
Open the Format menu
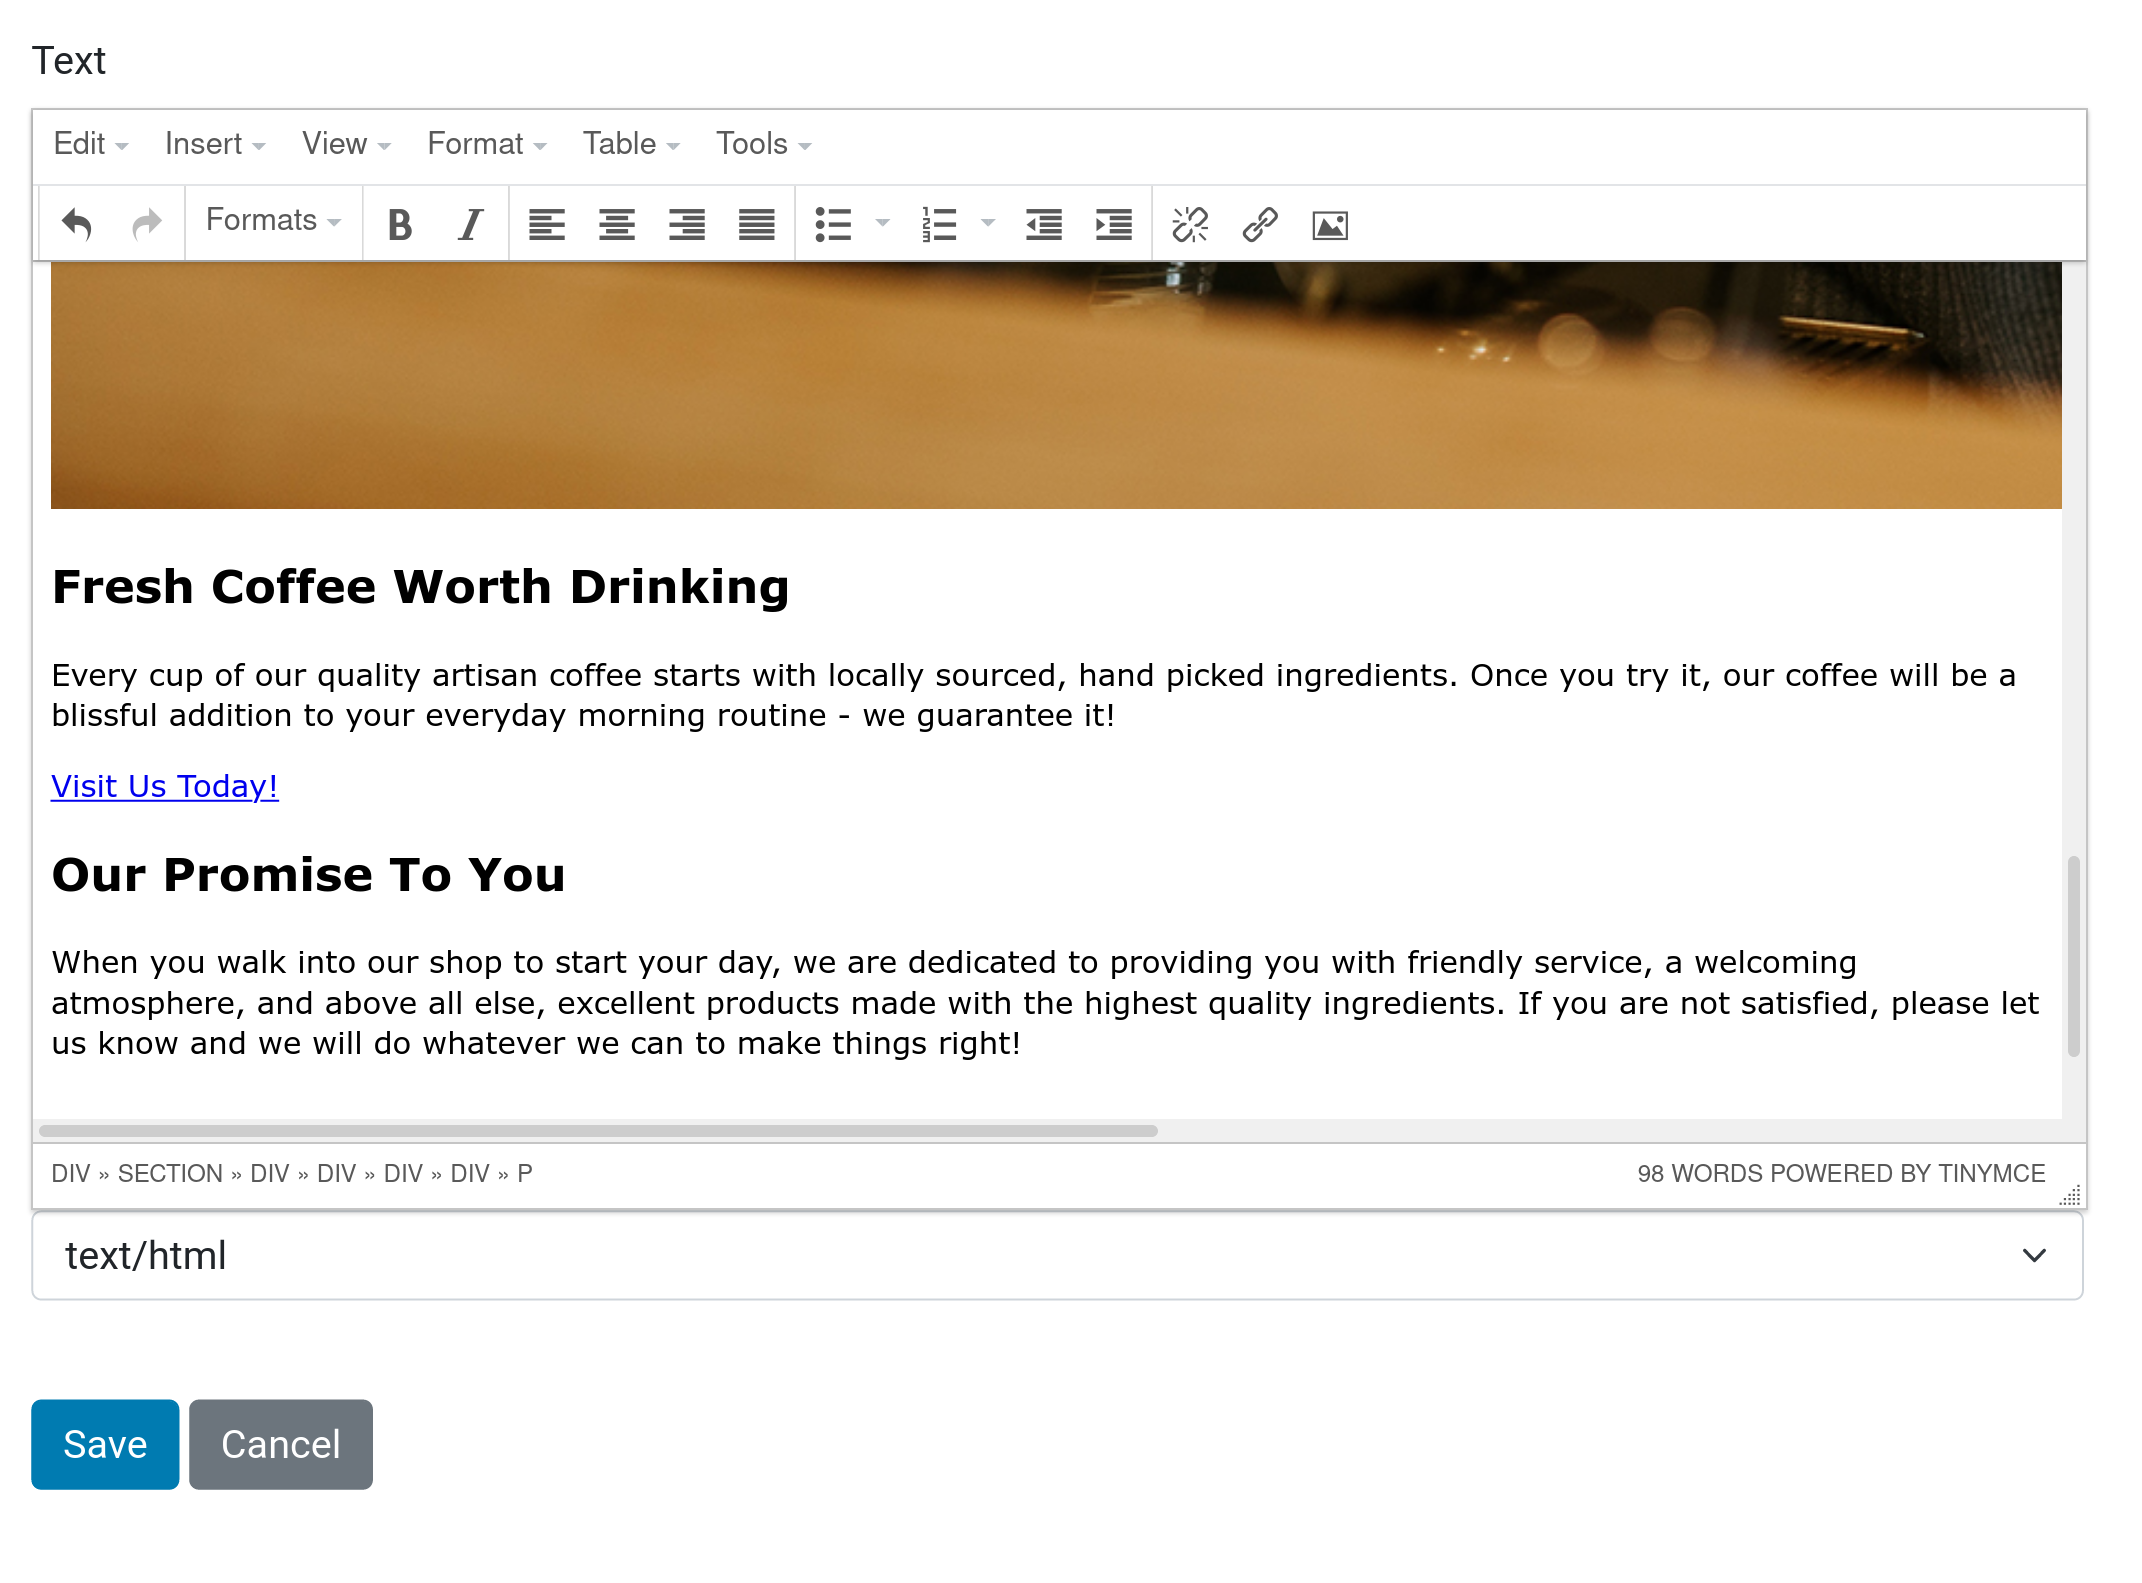[487, 144]
